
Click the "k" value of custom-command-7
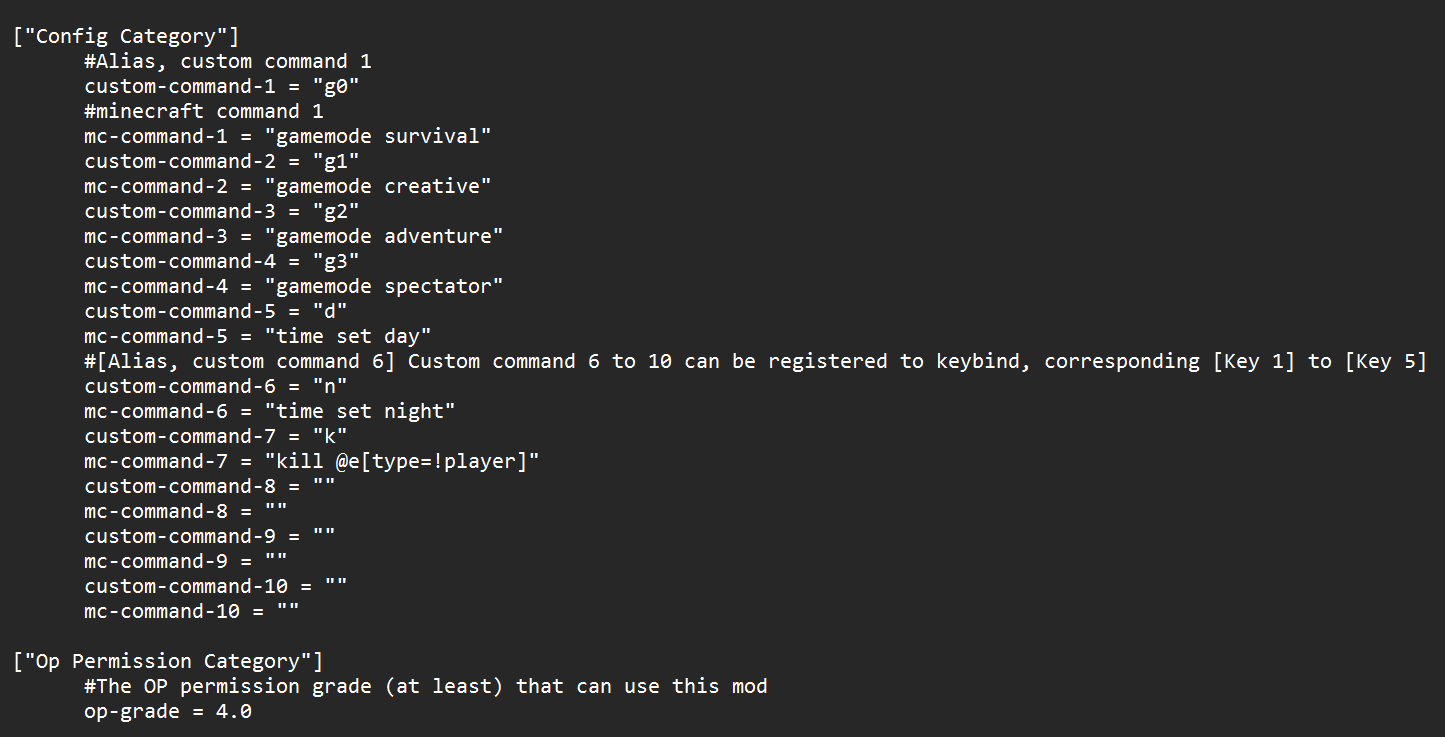[x=329, y=437]
